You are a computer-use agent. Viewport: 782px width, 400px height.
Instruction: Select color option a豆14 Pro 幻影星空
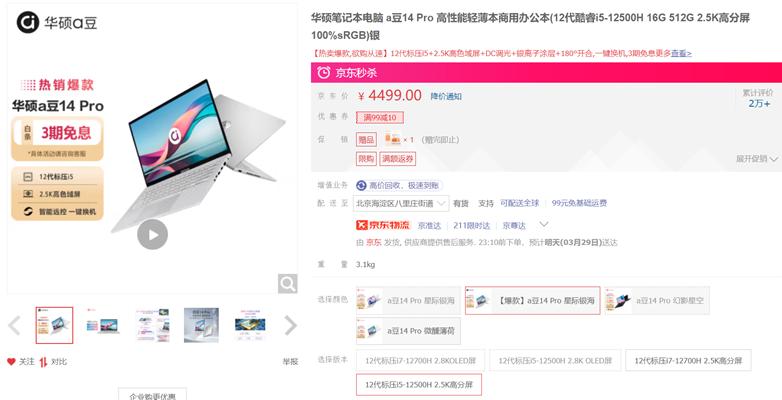656,301
